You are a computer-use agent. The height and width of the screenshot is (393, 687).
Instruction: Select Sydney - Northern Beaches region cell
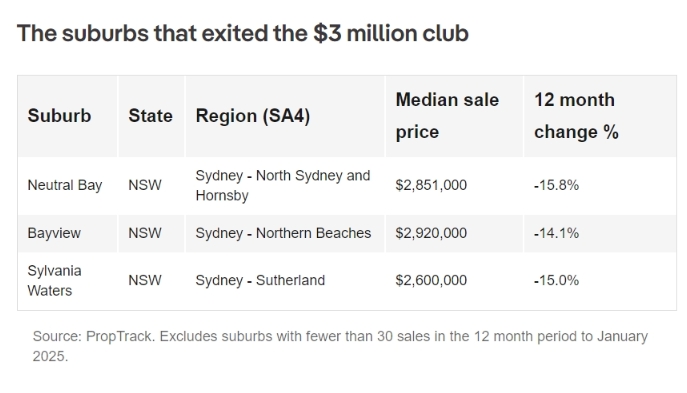pyautogui.click(x=283, y=233)
